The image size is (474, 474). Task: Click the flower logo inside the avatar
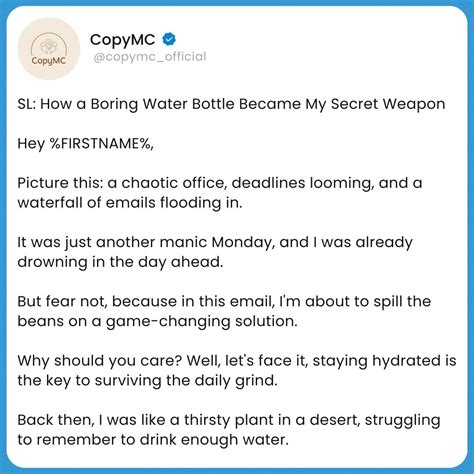49,46
